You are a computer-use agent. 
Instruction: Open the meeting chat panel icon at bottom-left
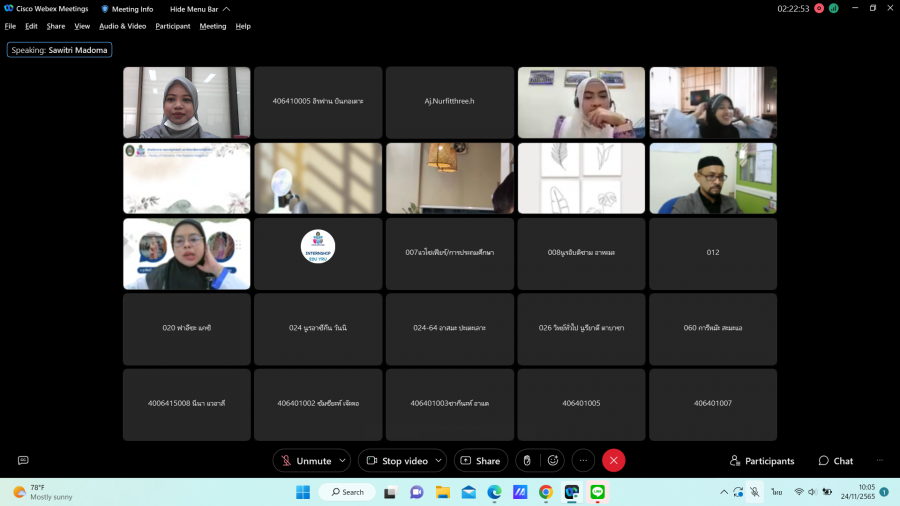(x=23, y=460)
